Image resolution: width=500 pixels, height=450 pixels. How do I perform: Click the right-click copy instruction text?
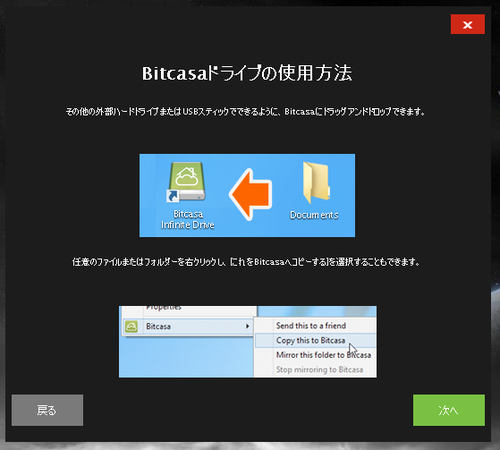click(246, 262)
